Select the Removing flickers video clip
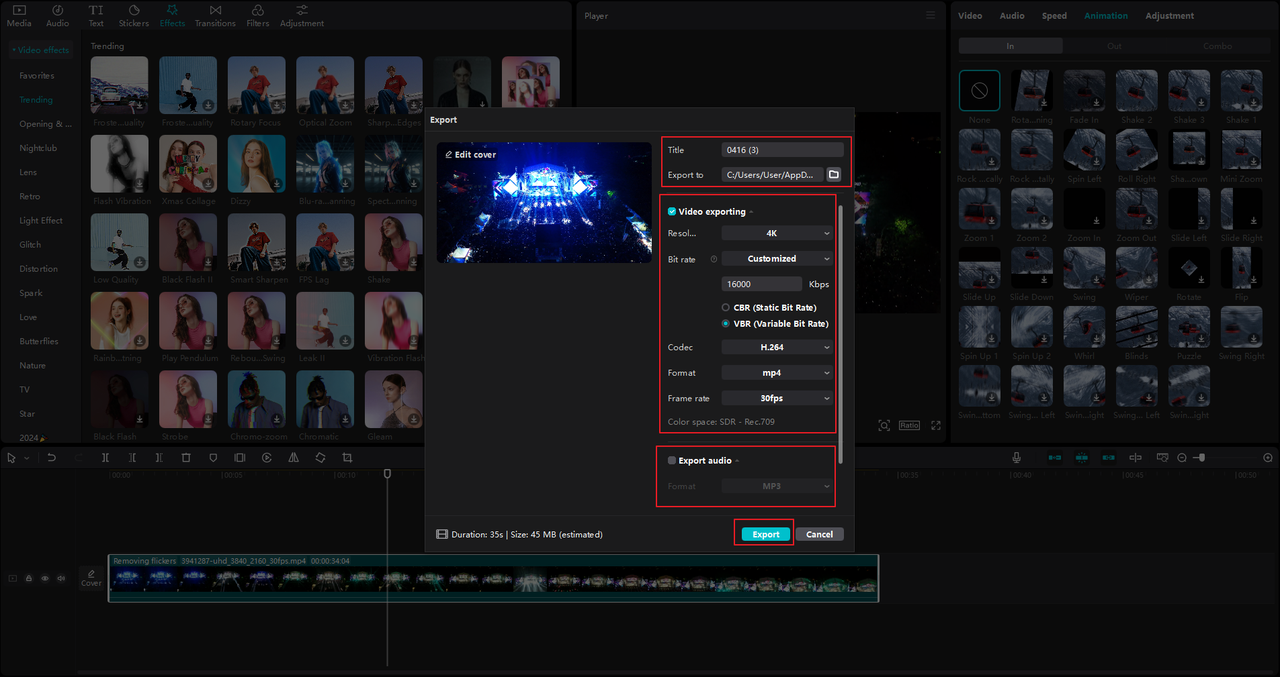Viewport: 1280px width, 677px height. tap(494, 578)
